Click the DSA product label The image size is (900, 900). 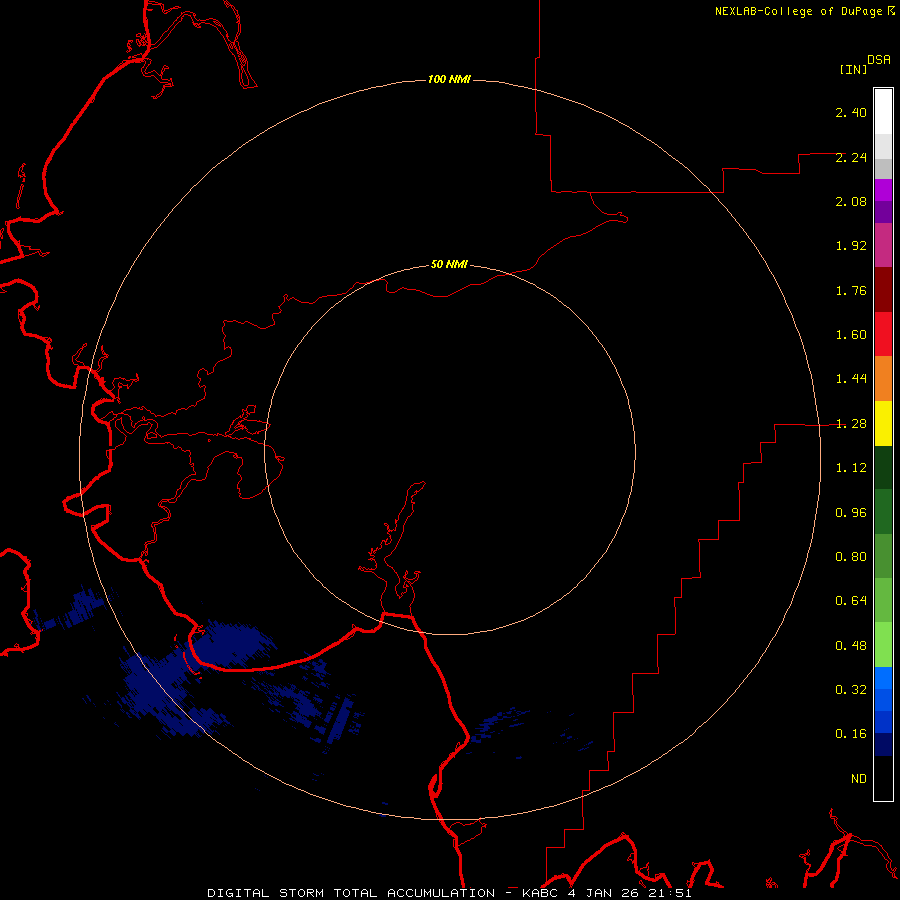click(x=879, y=60)
